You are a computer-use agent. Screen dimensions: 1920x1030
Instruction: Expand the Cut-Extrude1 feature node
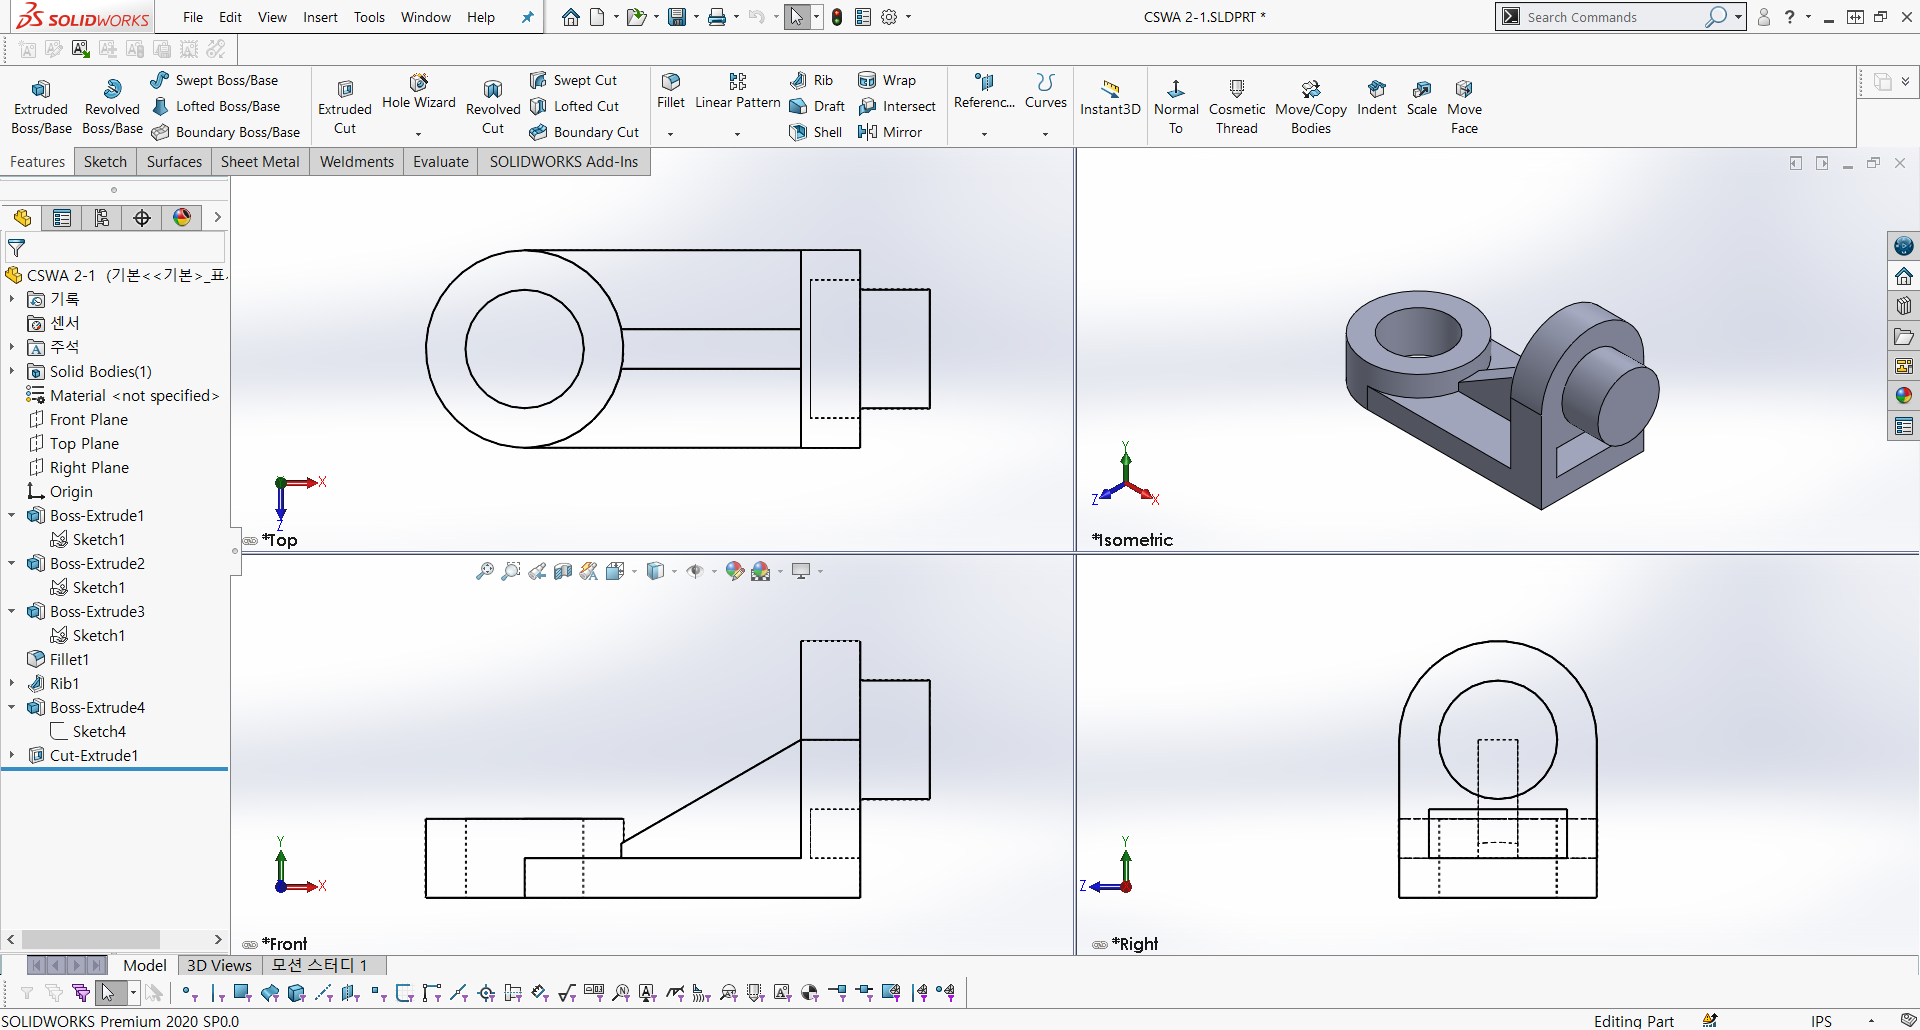point(12,755)
